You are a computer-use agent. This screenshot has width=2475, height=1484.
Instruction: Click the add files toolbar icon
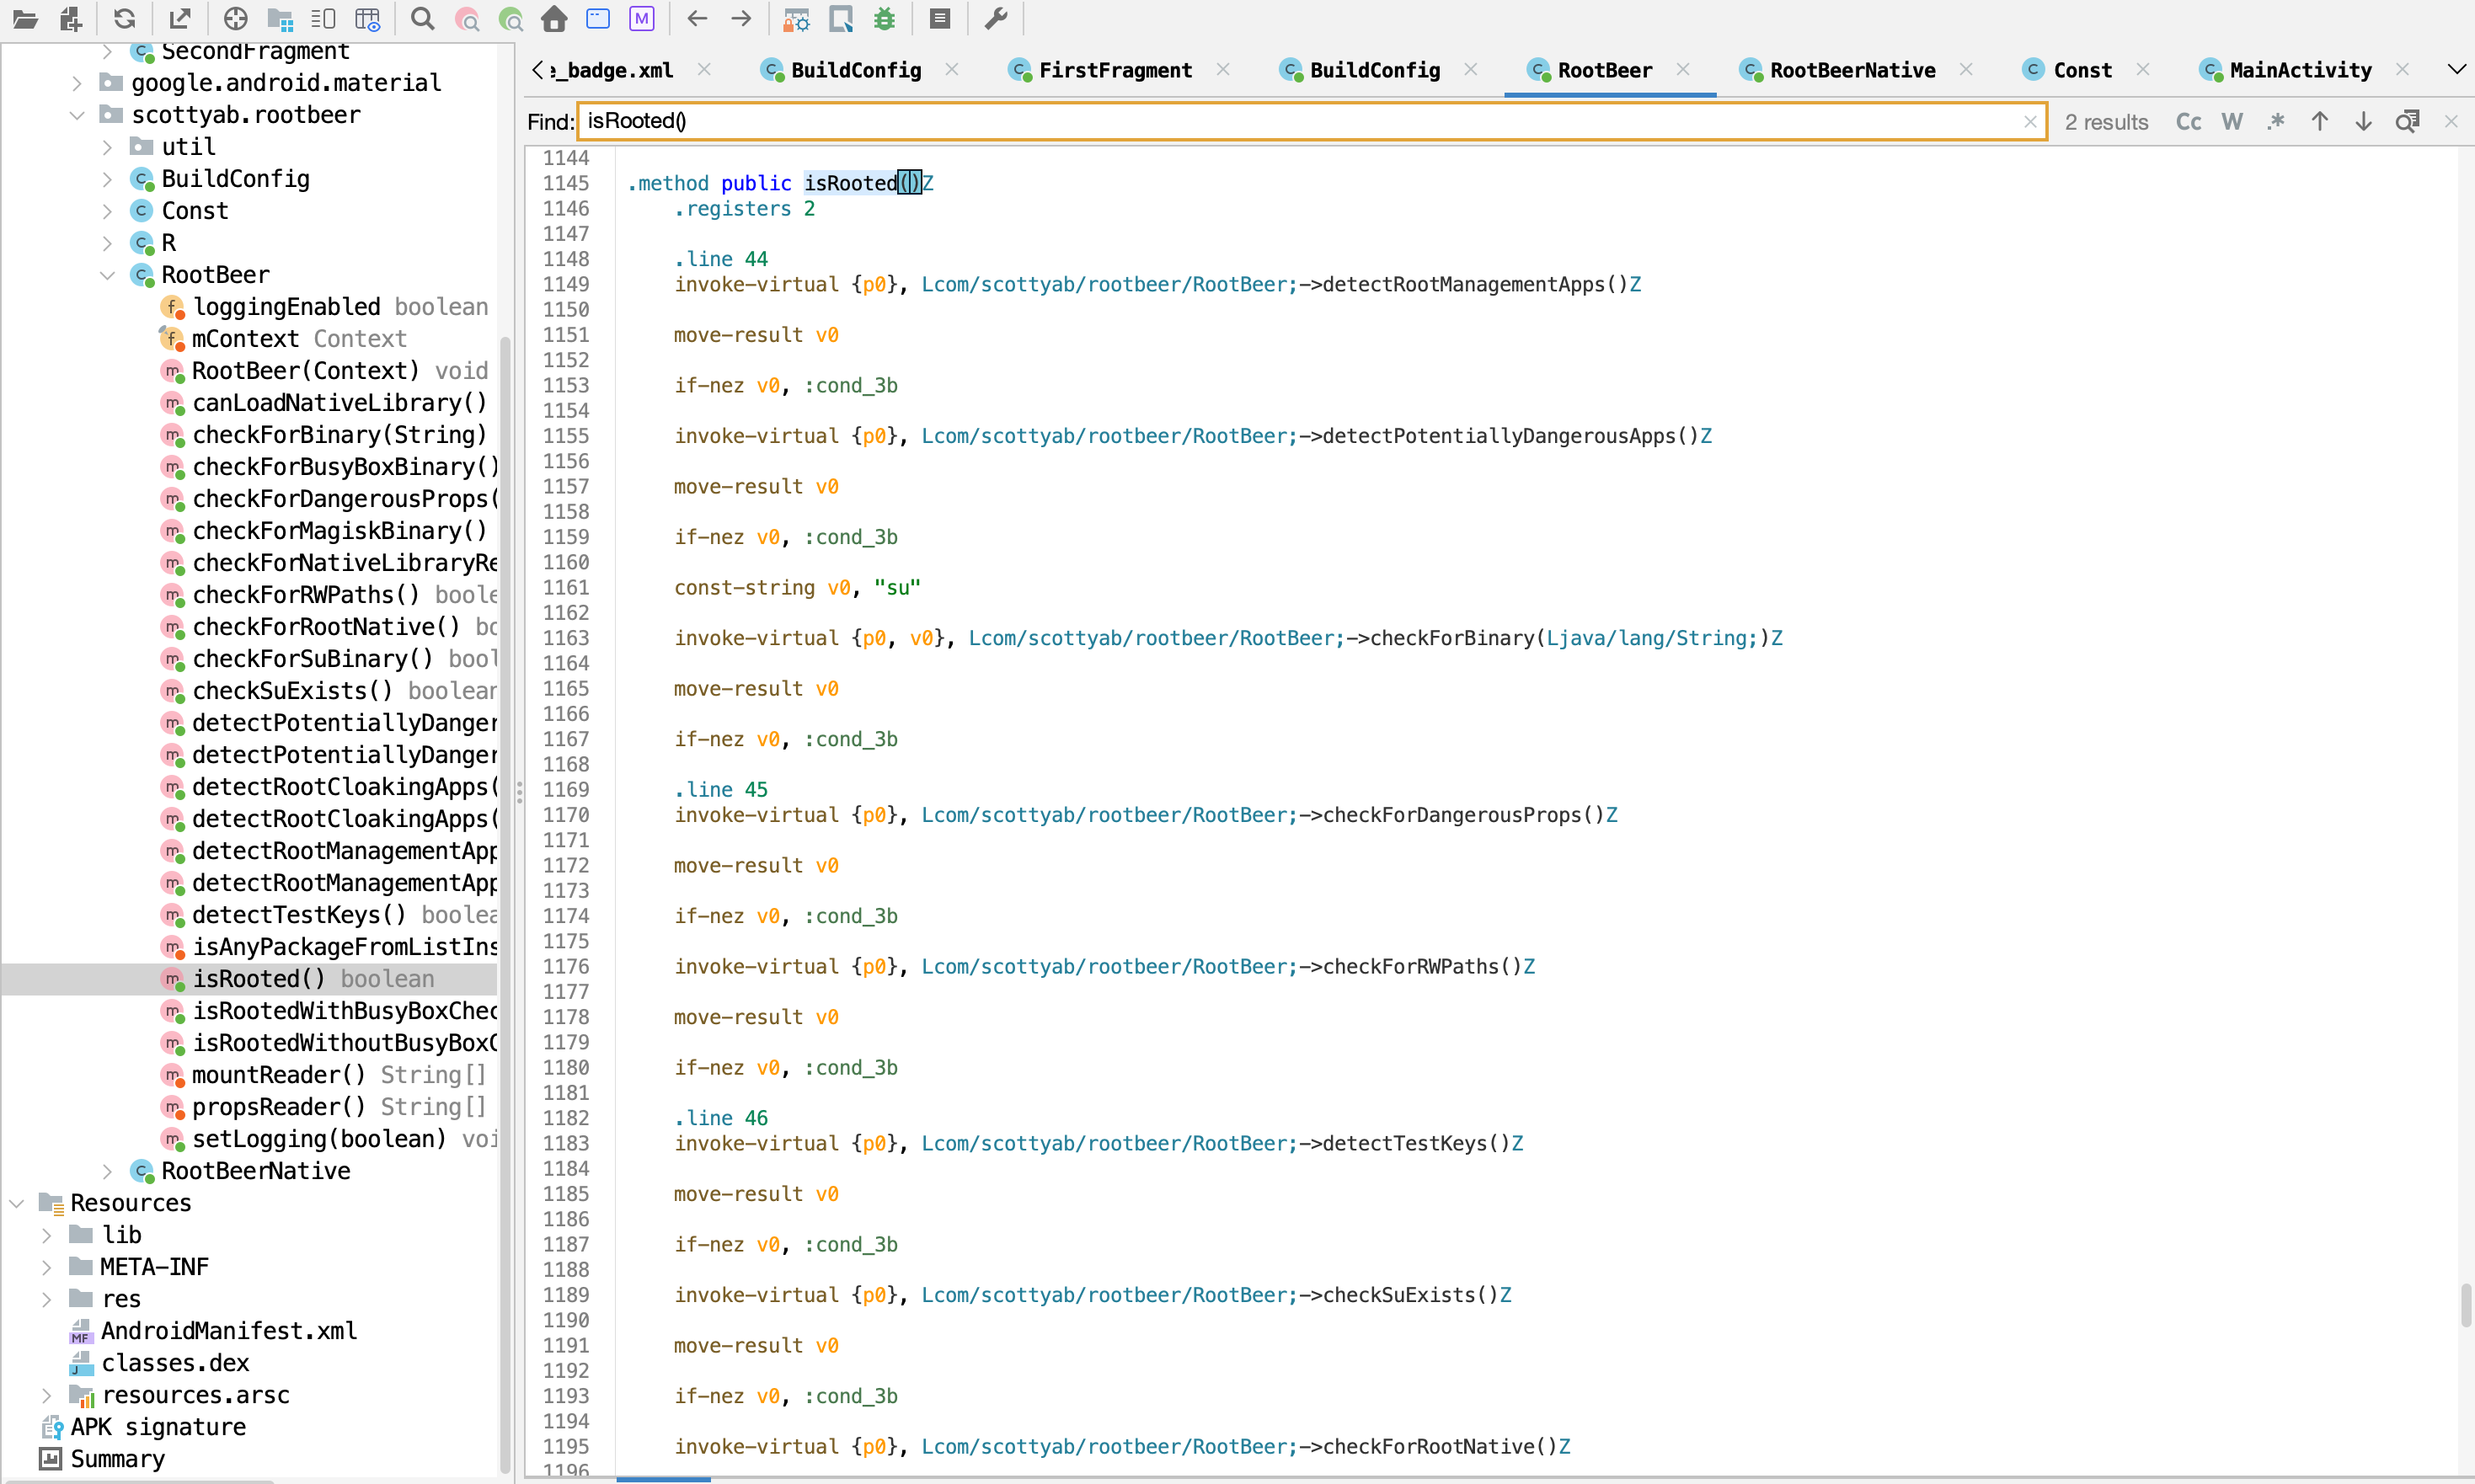click(70, 19)
